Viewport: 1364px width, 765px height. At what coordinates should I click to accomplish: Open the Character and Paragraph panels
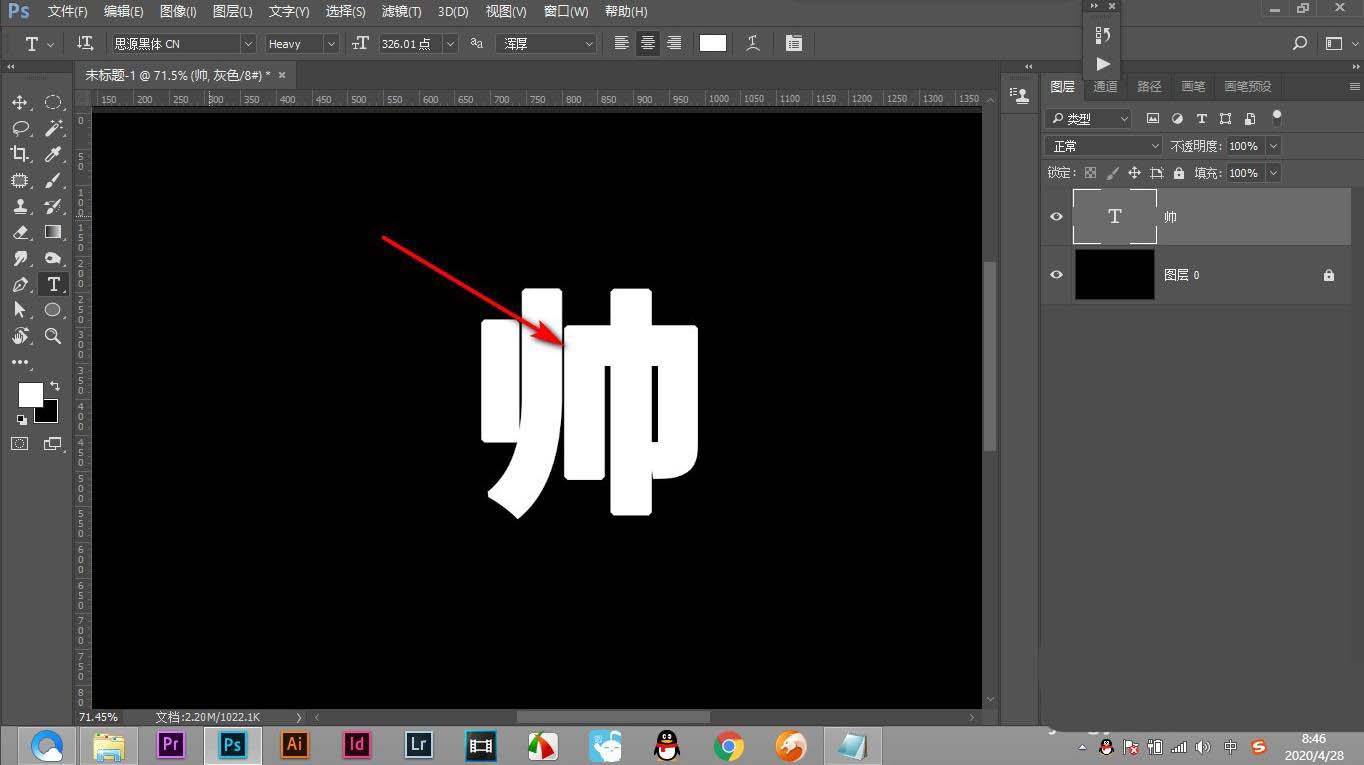click(x=794, y=43)
